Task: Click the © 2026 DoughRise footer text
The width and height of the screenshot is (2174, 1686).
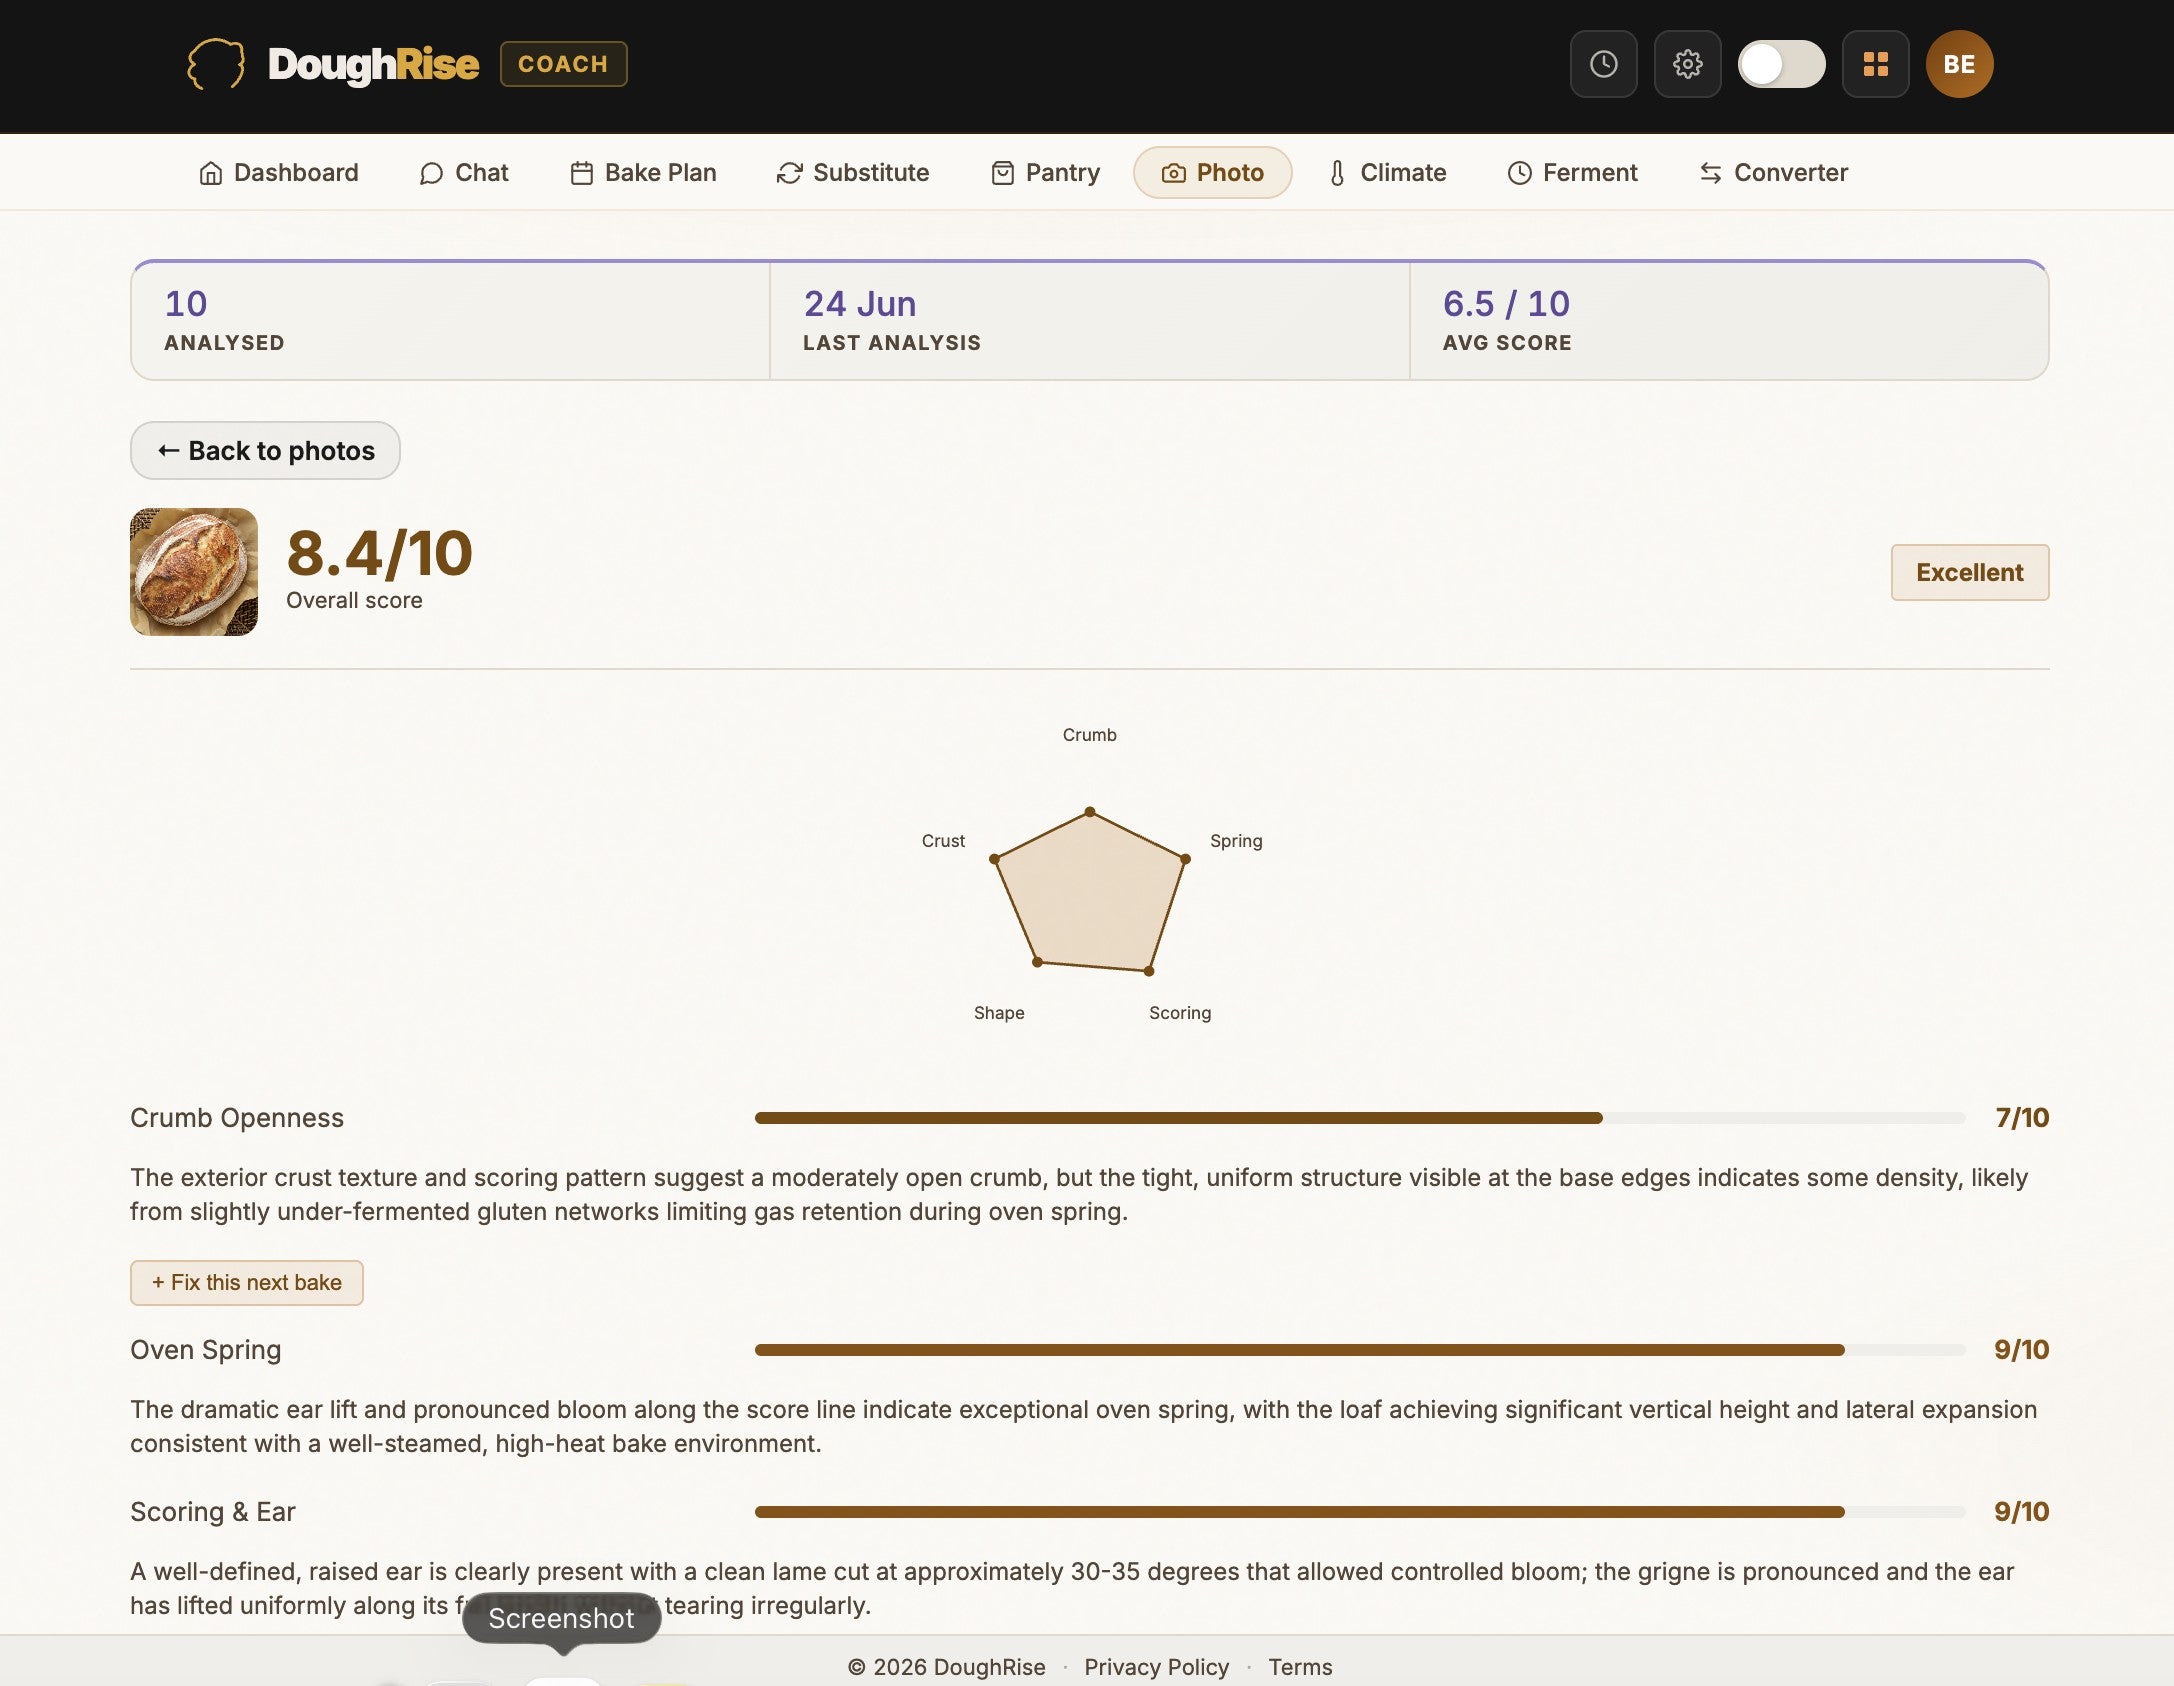Action: [x=946, y=1667]
